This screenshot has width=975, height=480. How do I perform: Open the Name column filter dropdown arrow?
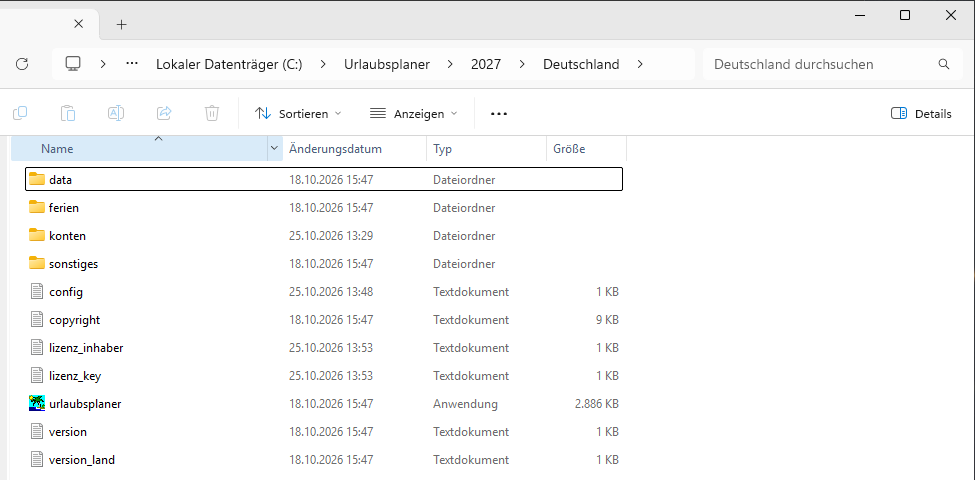274,149
